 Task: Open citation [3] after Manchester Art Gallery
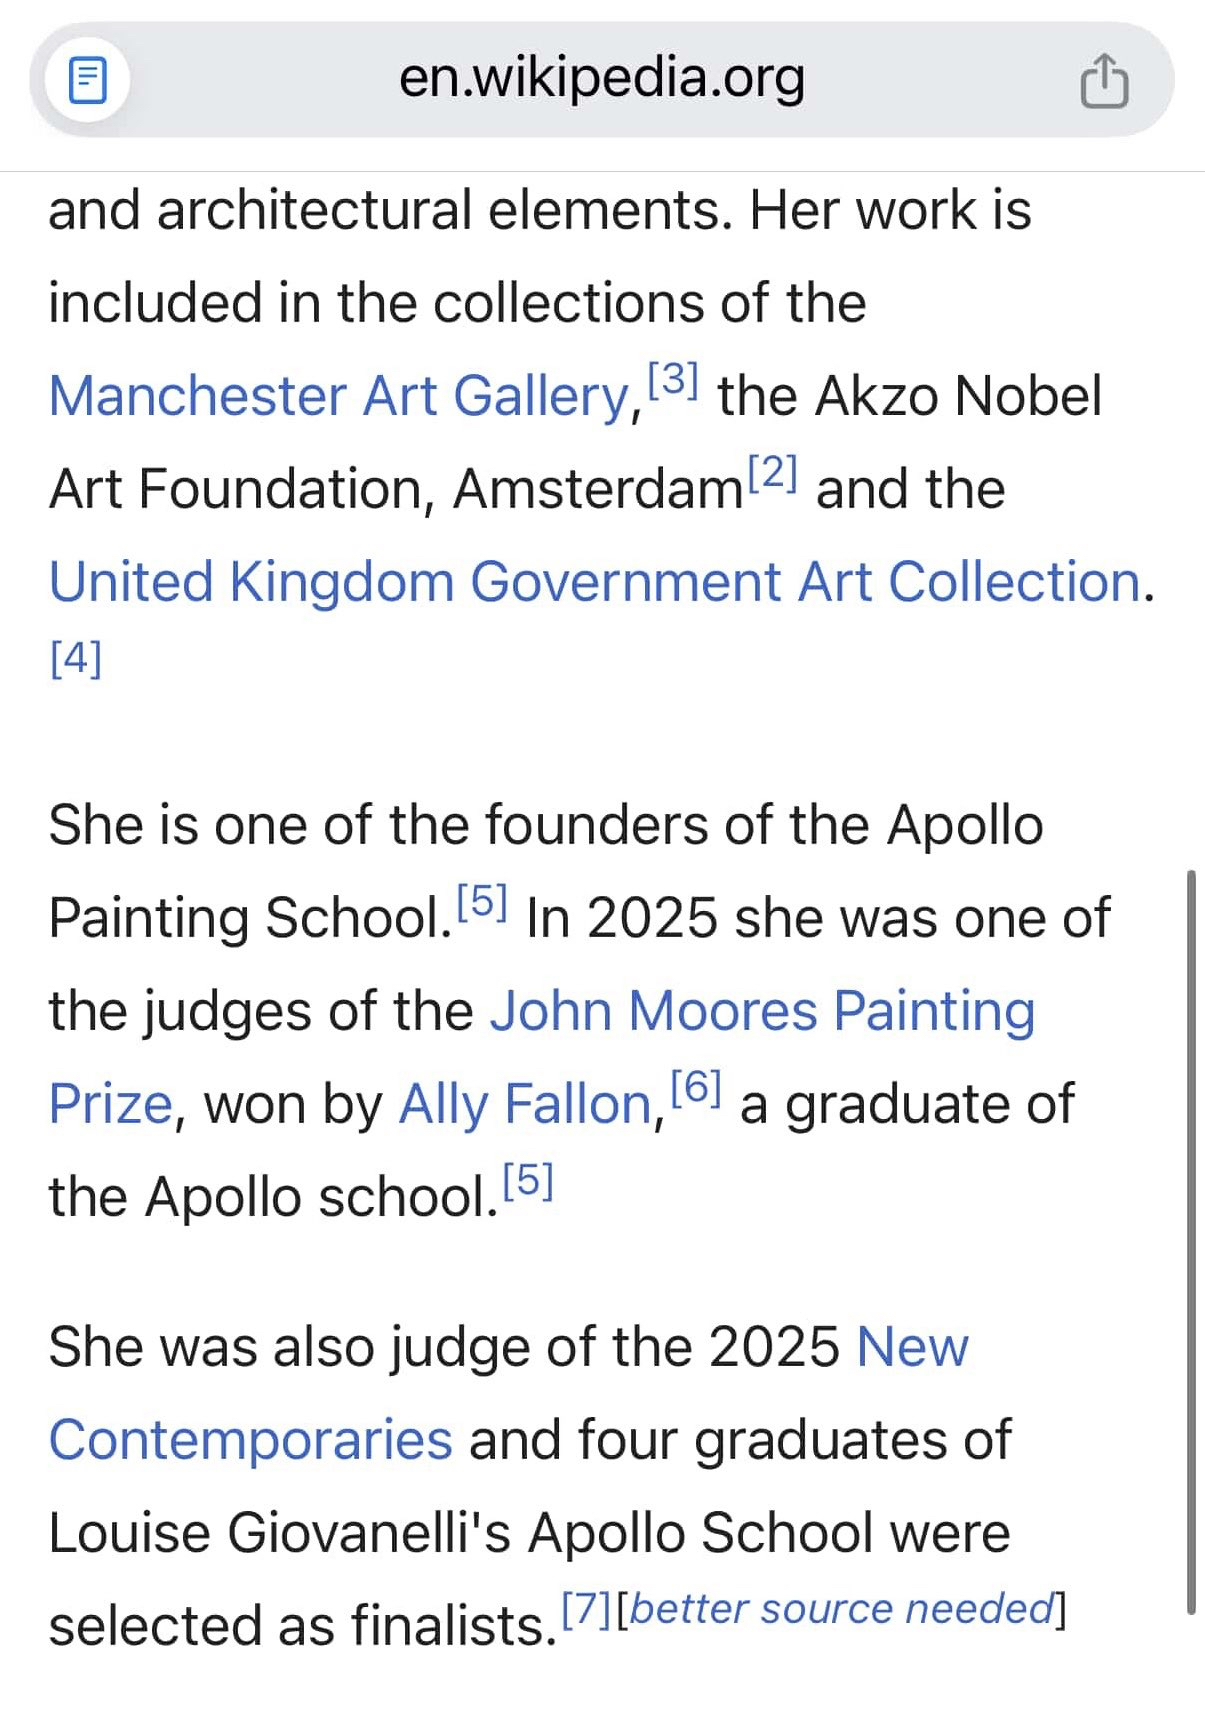click(x=673, y=380)
